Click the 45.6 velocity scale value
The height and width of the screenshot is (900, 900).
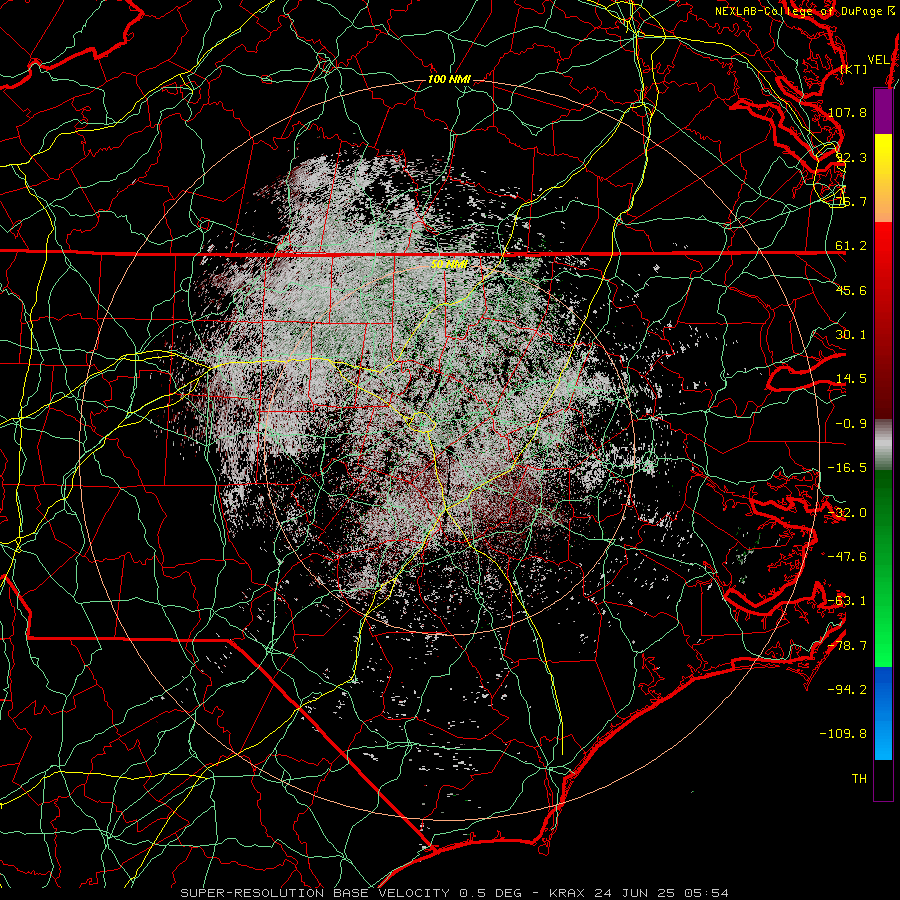pos(851,290)
